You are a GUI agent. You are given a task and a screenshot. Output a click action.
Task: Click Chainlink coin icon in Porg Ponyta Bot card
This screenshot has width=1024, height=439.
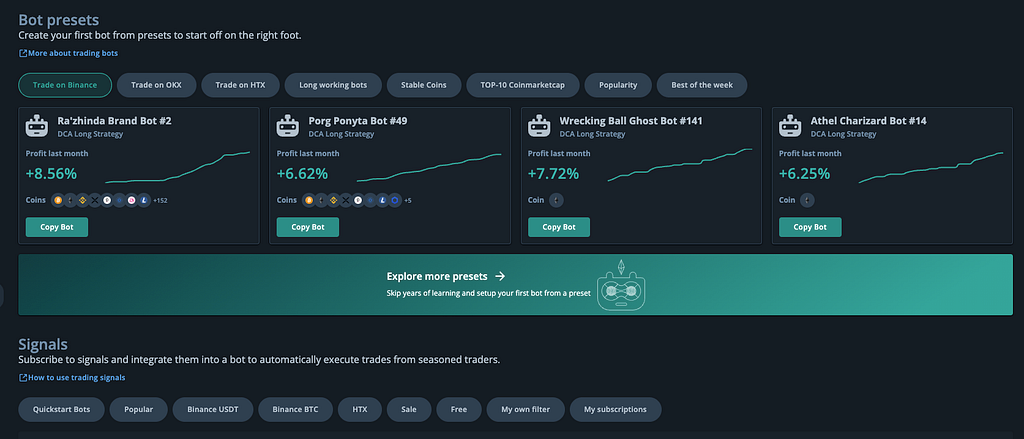394,201
